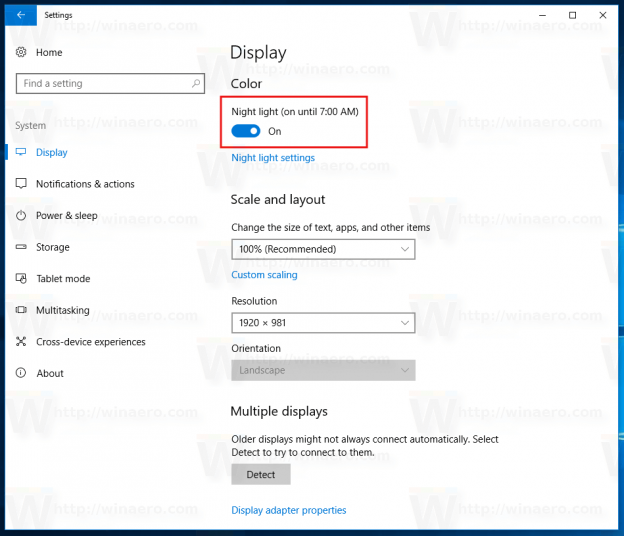624x536 pixels.
Task: Open Cross-device experiences settings
Action: [x=91, y=342]
